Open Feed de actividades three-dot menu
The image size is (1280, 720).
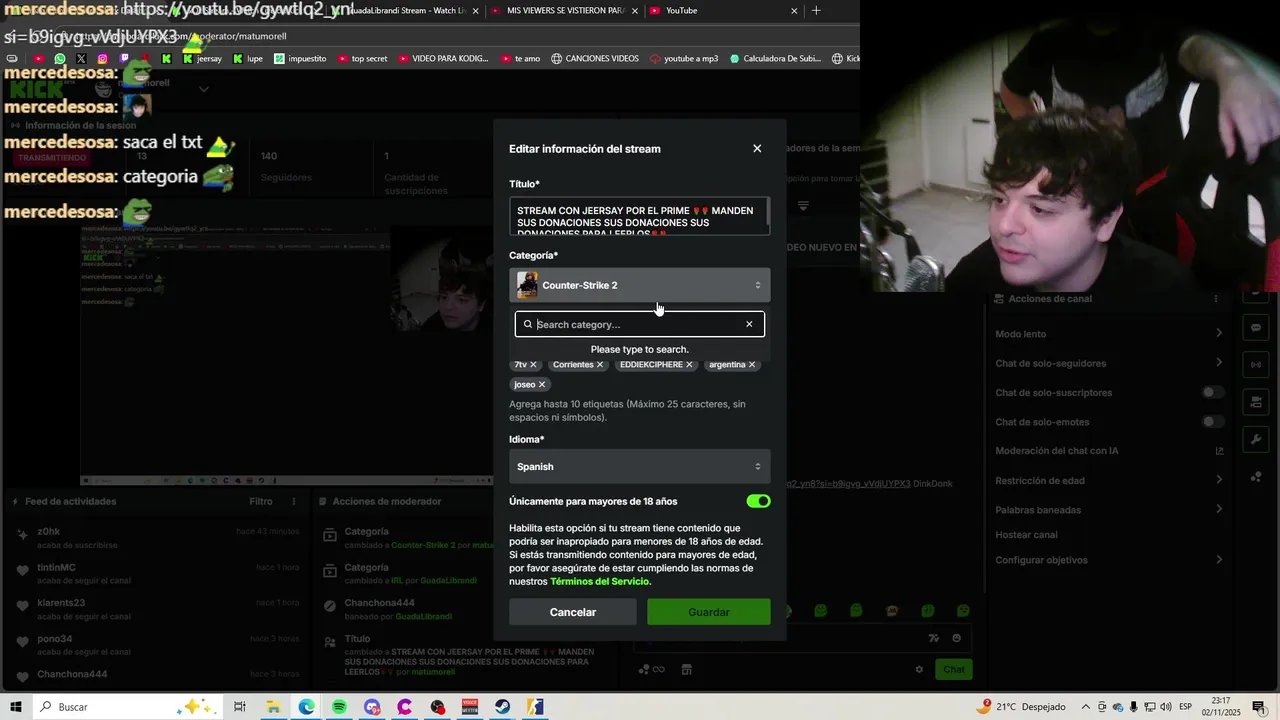point(294,502)
